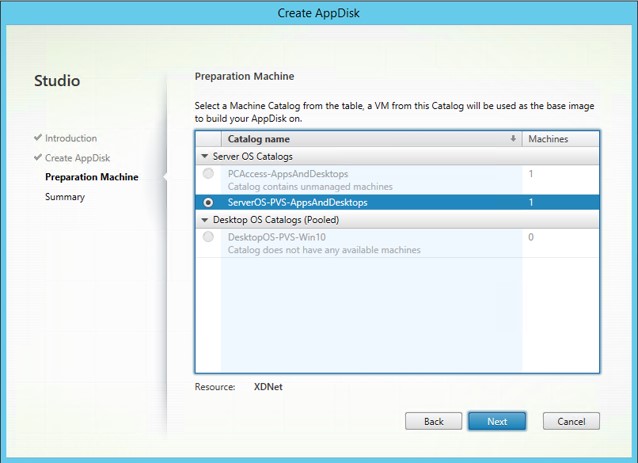Screen dimensions: 638x463
Task: Click the Next button
Action: coord(497,421)
